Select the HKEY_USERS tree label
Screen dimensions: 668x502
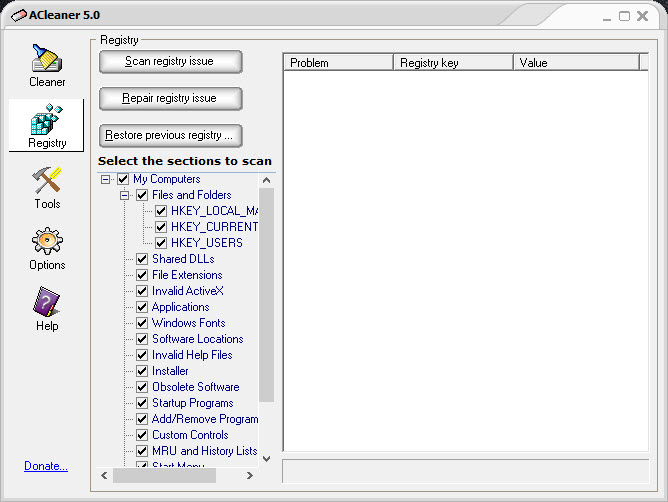pyautogui.click(x=207, y=243)
